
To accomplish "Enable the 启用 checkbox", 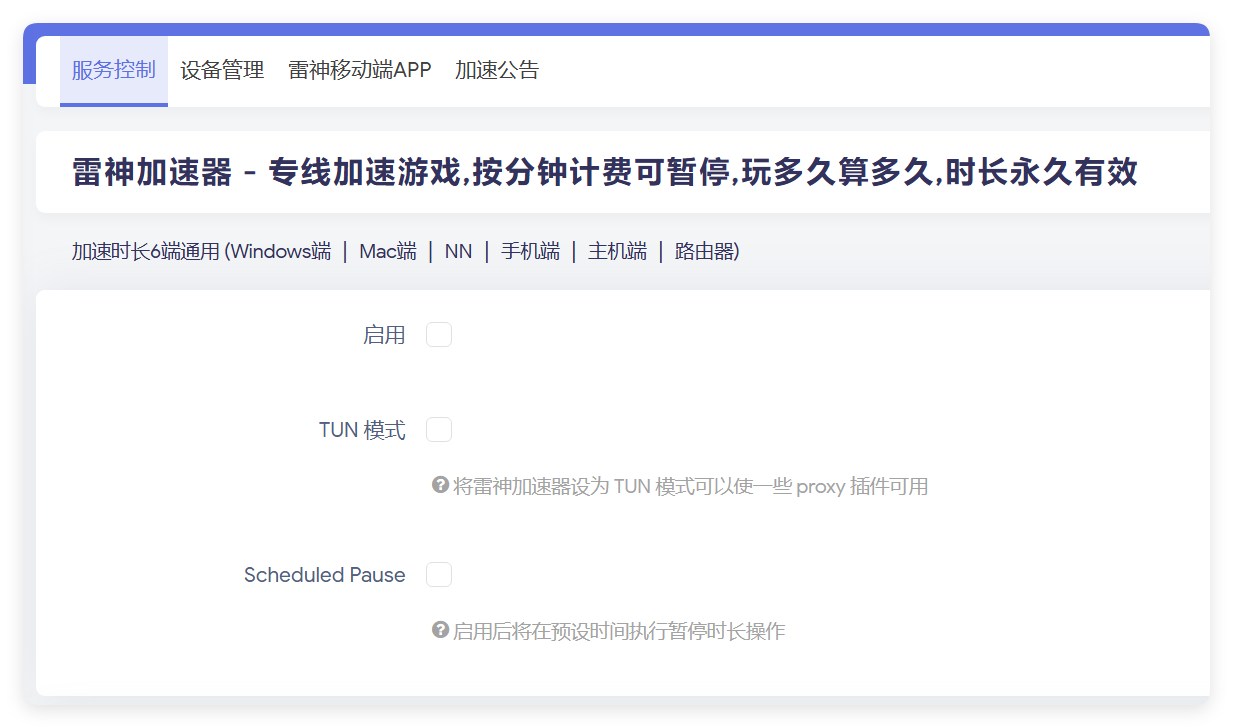I will coord(439,335).
